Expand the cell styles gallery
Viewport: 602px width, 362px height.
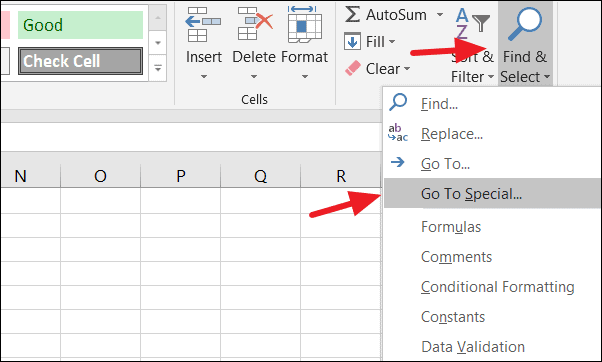(157, 68)
